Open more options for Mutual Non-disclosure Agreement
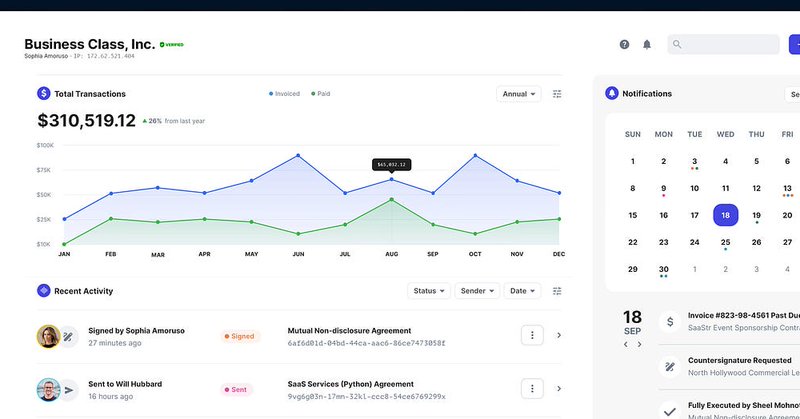The height and width of the screenshot is (419, 800). coord(532,335)
